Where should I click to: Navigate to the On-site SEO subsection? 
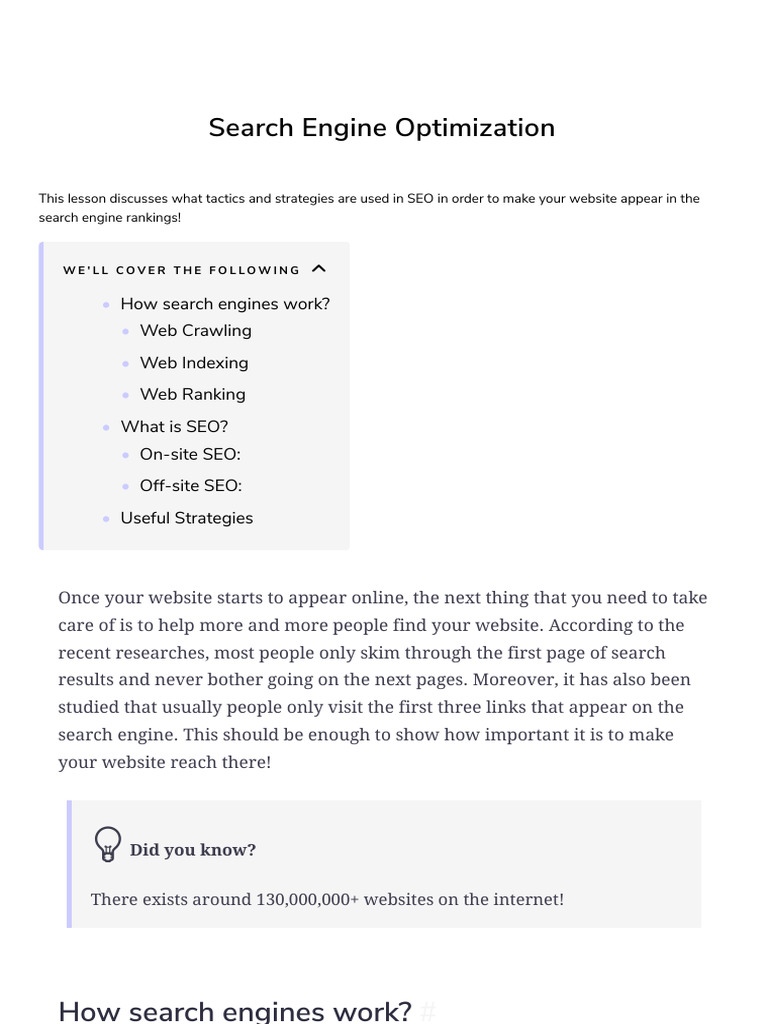190,455
